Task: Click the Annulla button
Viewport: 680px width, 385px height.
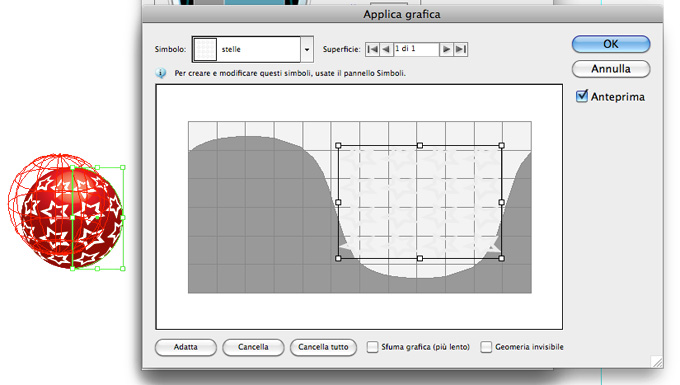Action: point(611,69)
